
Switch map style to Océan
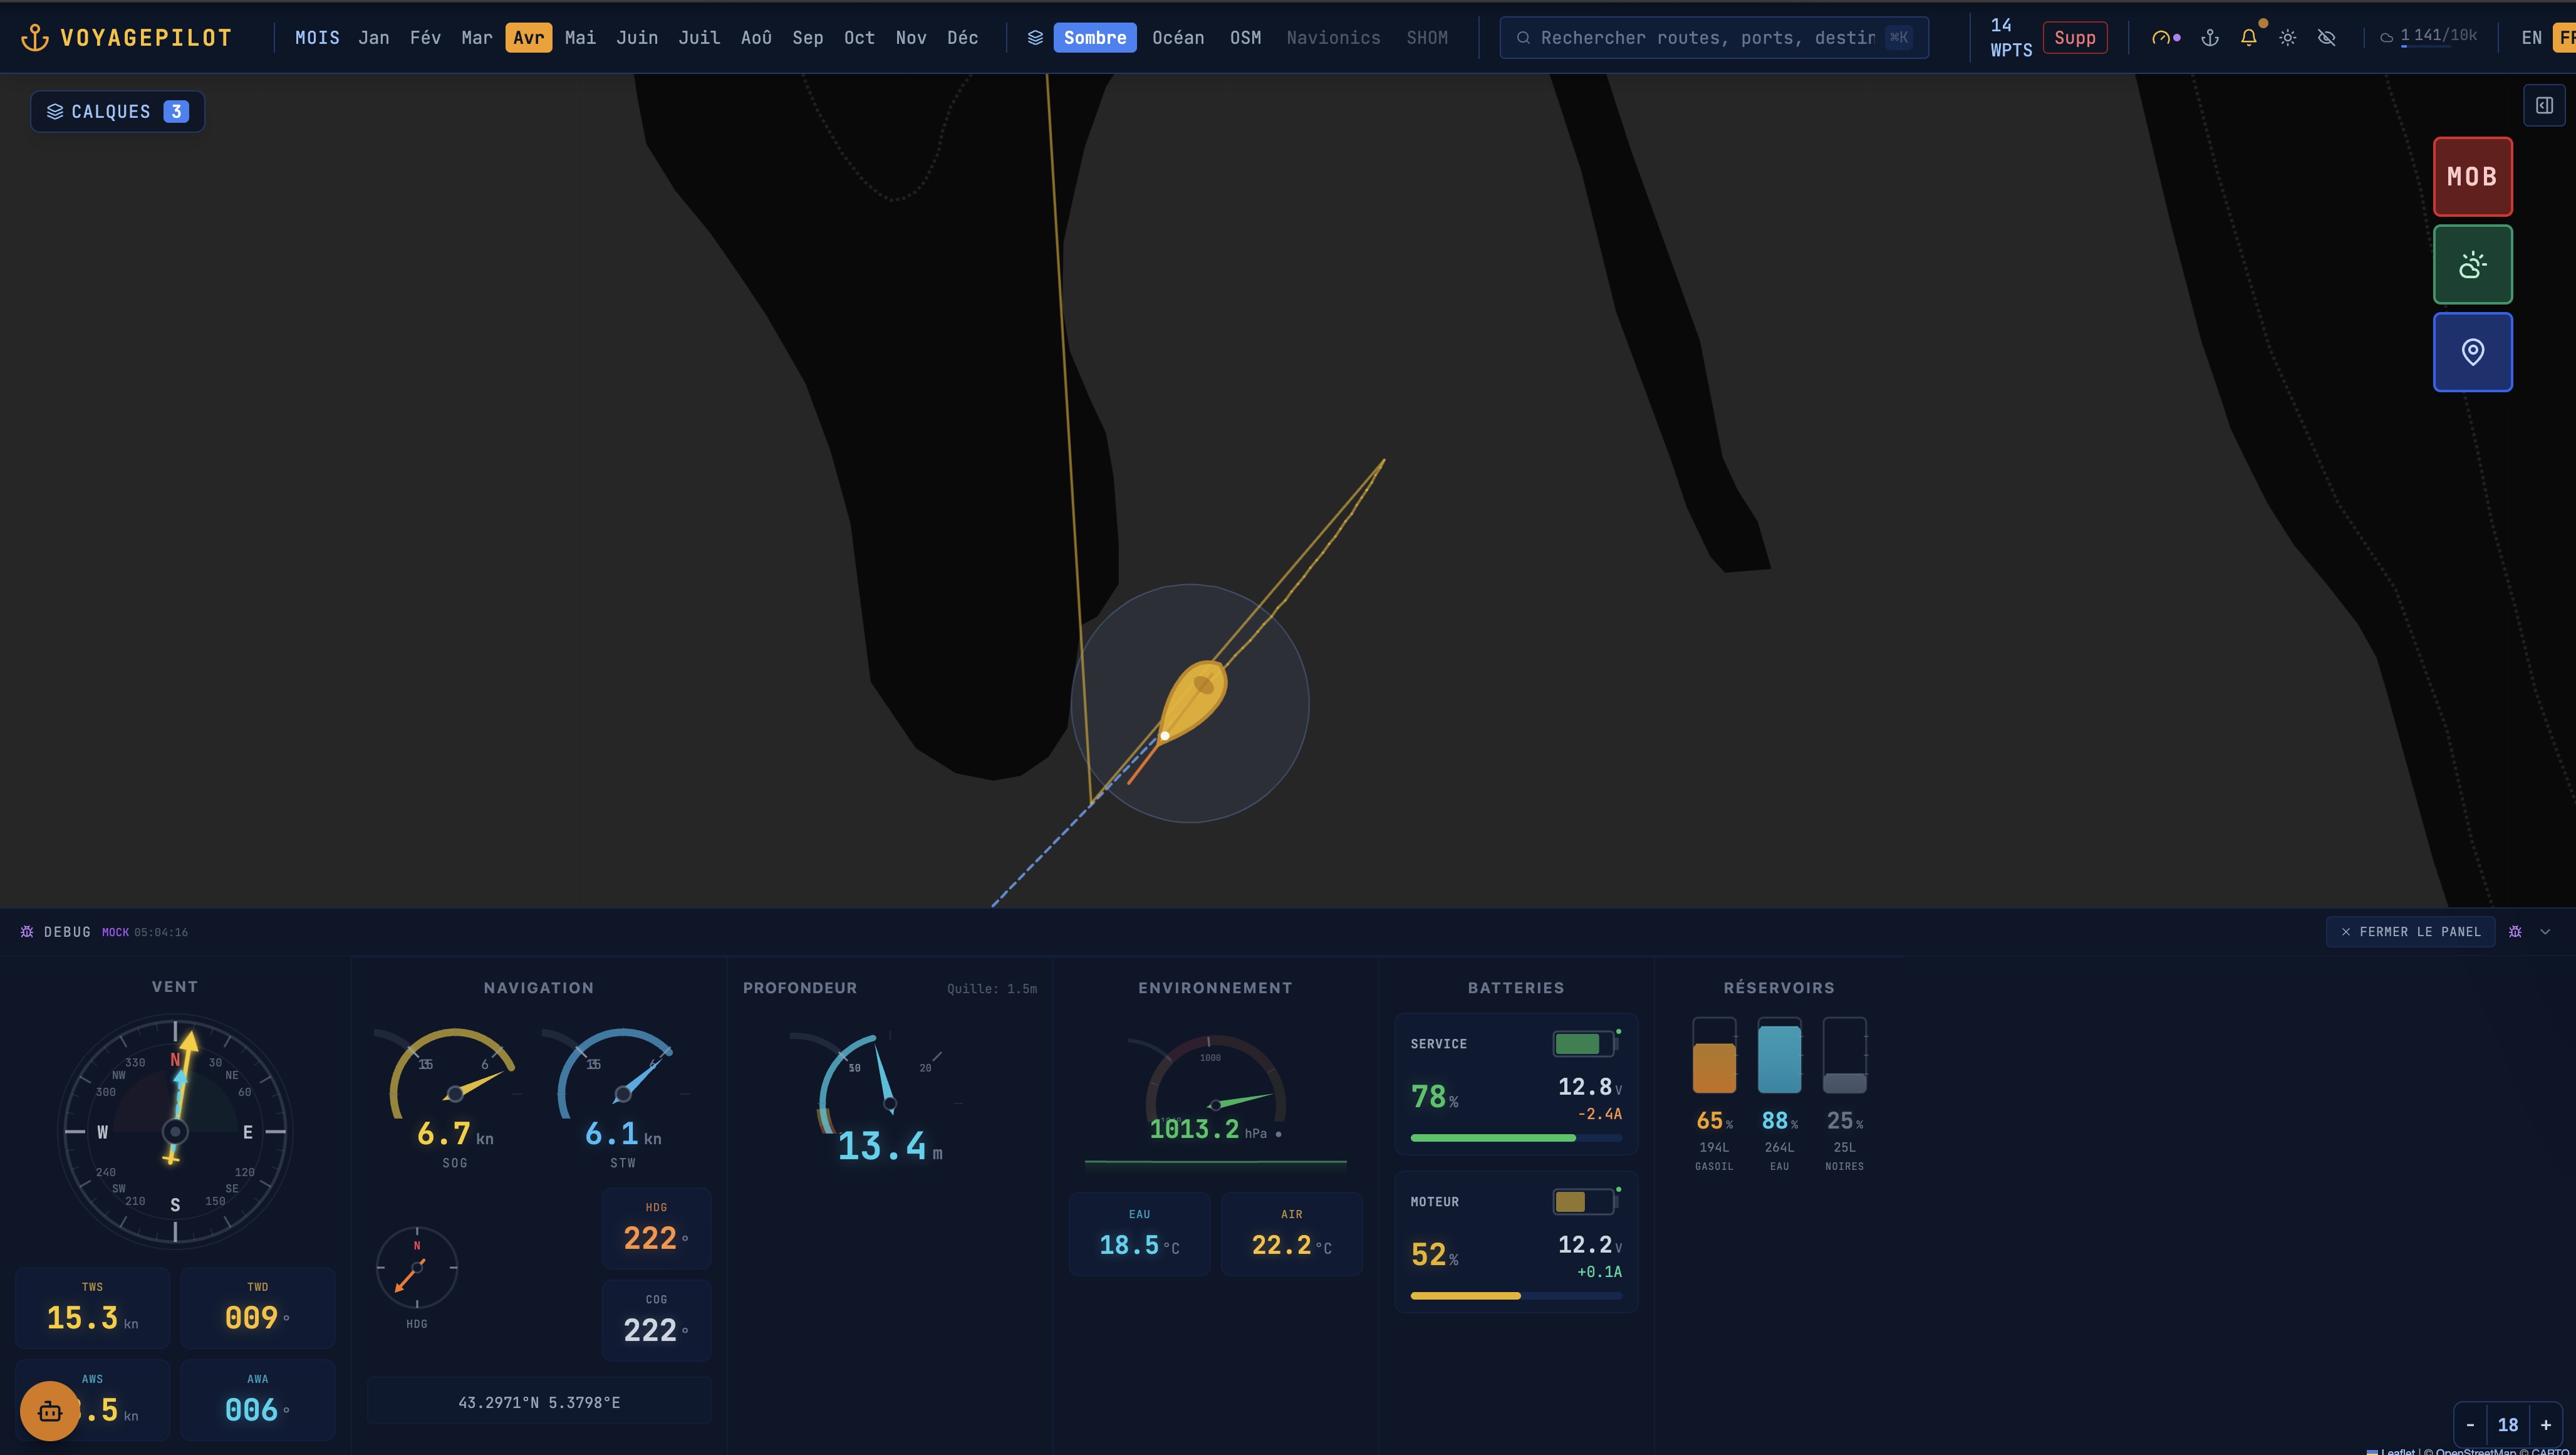(x=1177, y=38)
